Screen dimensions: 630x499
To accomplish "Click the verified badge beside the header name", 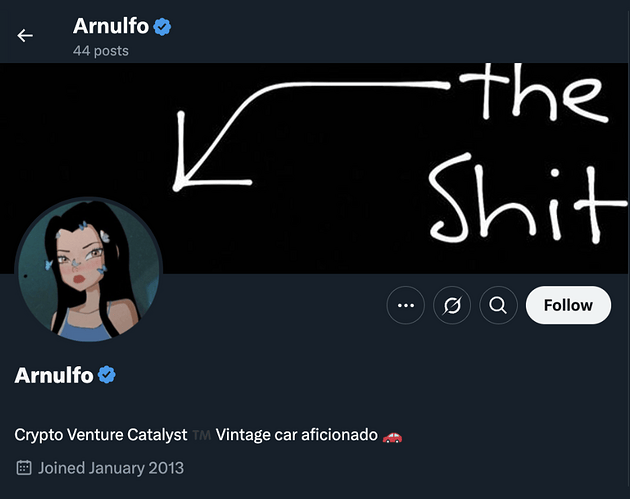I will (162, 27).
